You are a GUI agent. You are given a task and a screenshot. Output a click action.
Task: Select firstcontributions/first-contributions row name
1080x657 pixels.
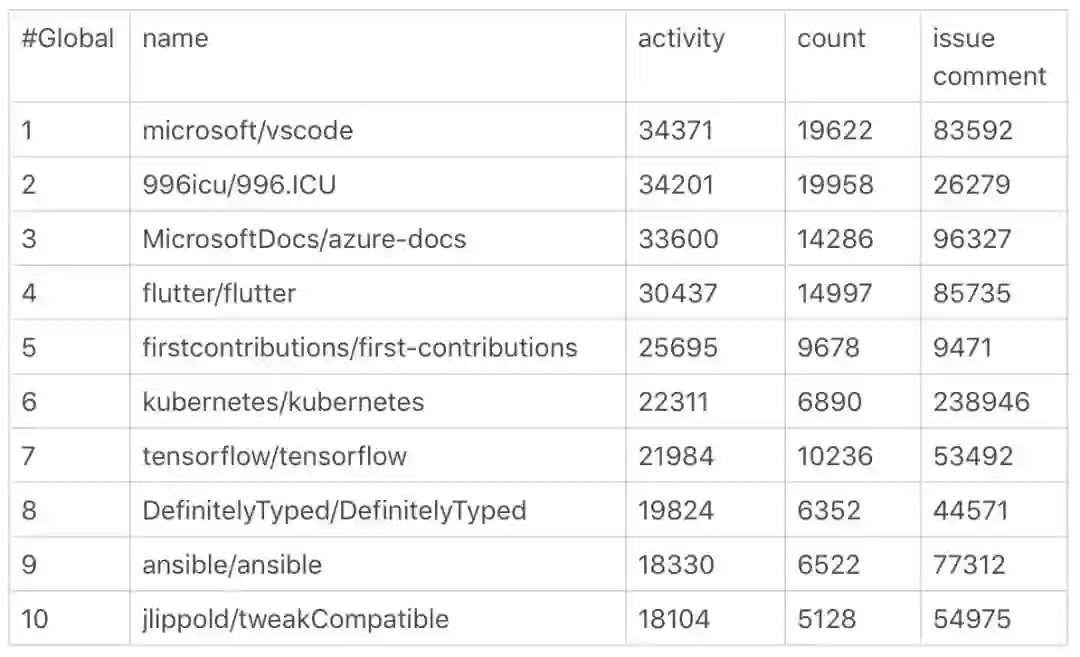[x=360, y=347]
